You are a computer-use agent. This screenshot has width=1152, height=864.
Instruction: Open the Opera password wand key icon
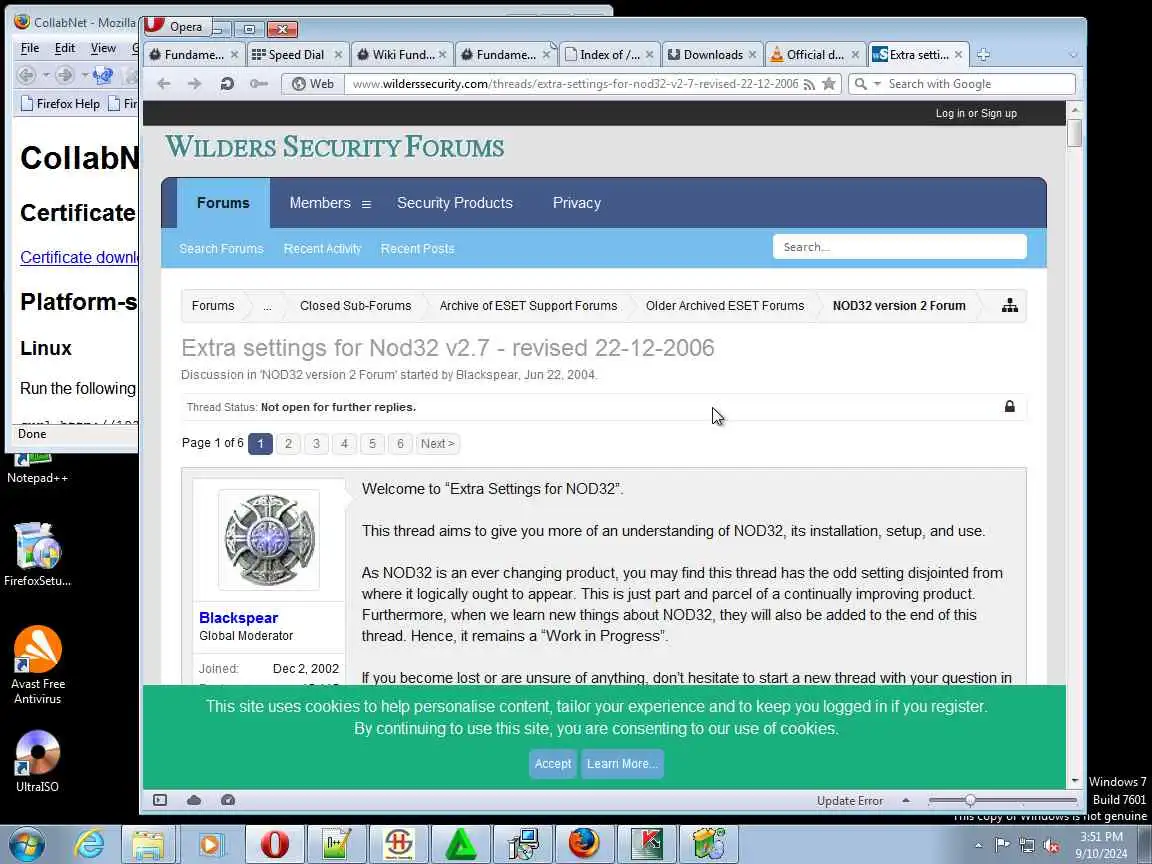point(259,84)
